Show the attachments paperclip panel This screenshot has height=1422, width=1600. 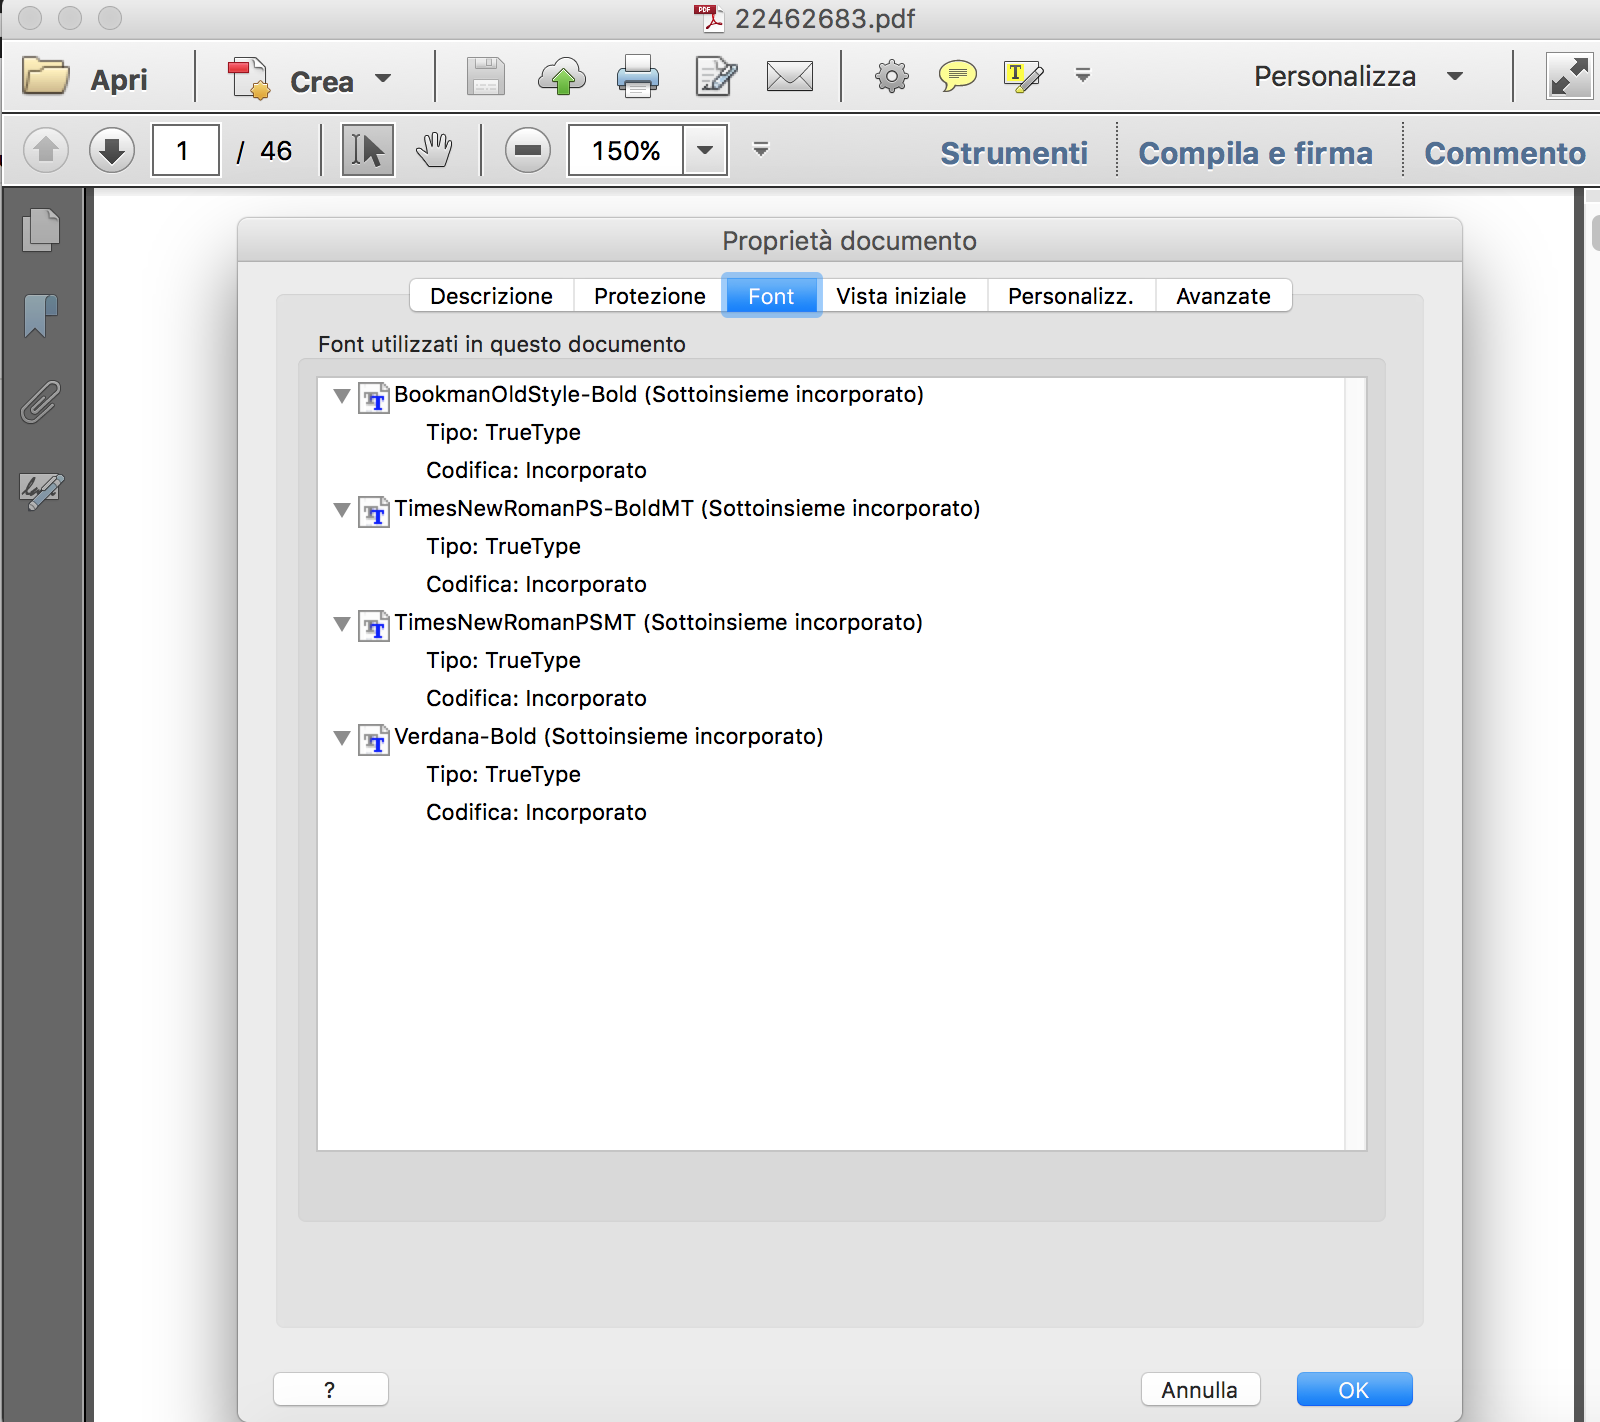tap(41, 401)
